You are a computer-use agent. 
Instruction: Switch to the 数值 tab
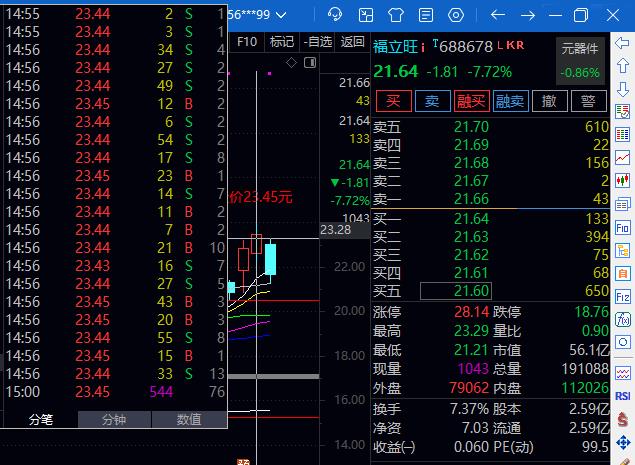[189, 419]
